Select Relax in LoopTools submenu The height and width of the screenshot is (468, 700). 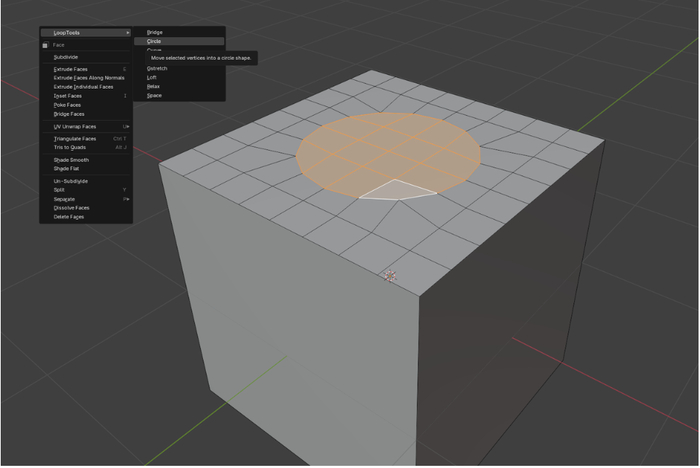[153, 86]
